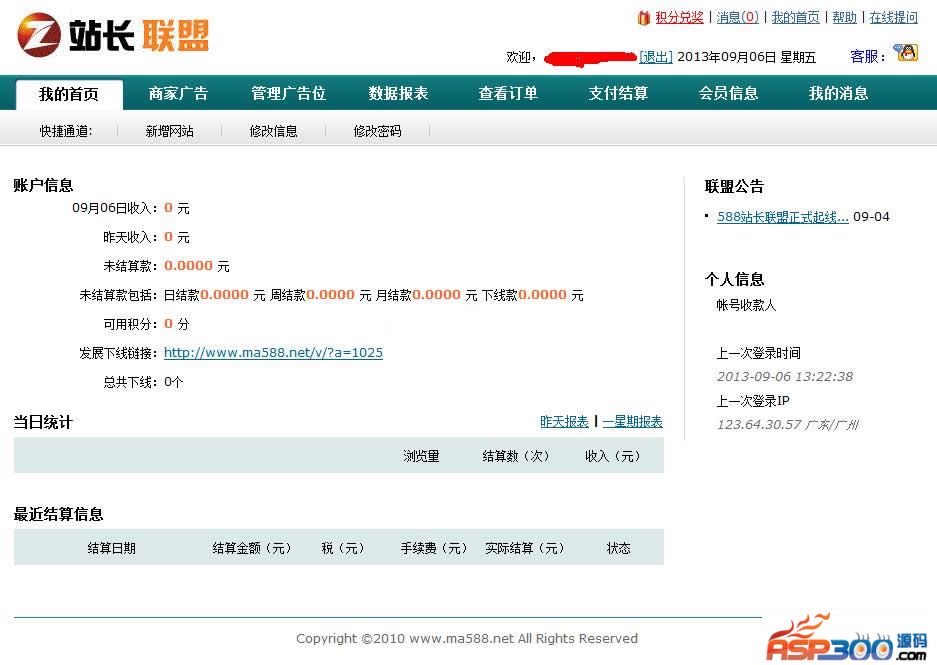Click the 09月06日收入 label
937x665 pixels.
pos(115,208)
